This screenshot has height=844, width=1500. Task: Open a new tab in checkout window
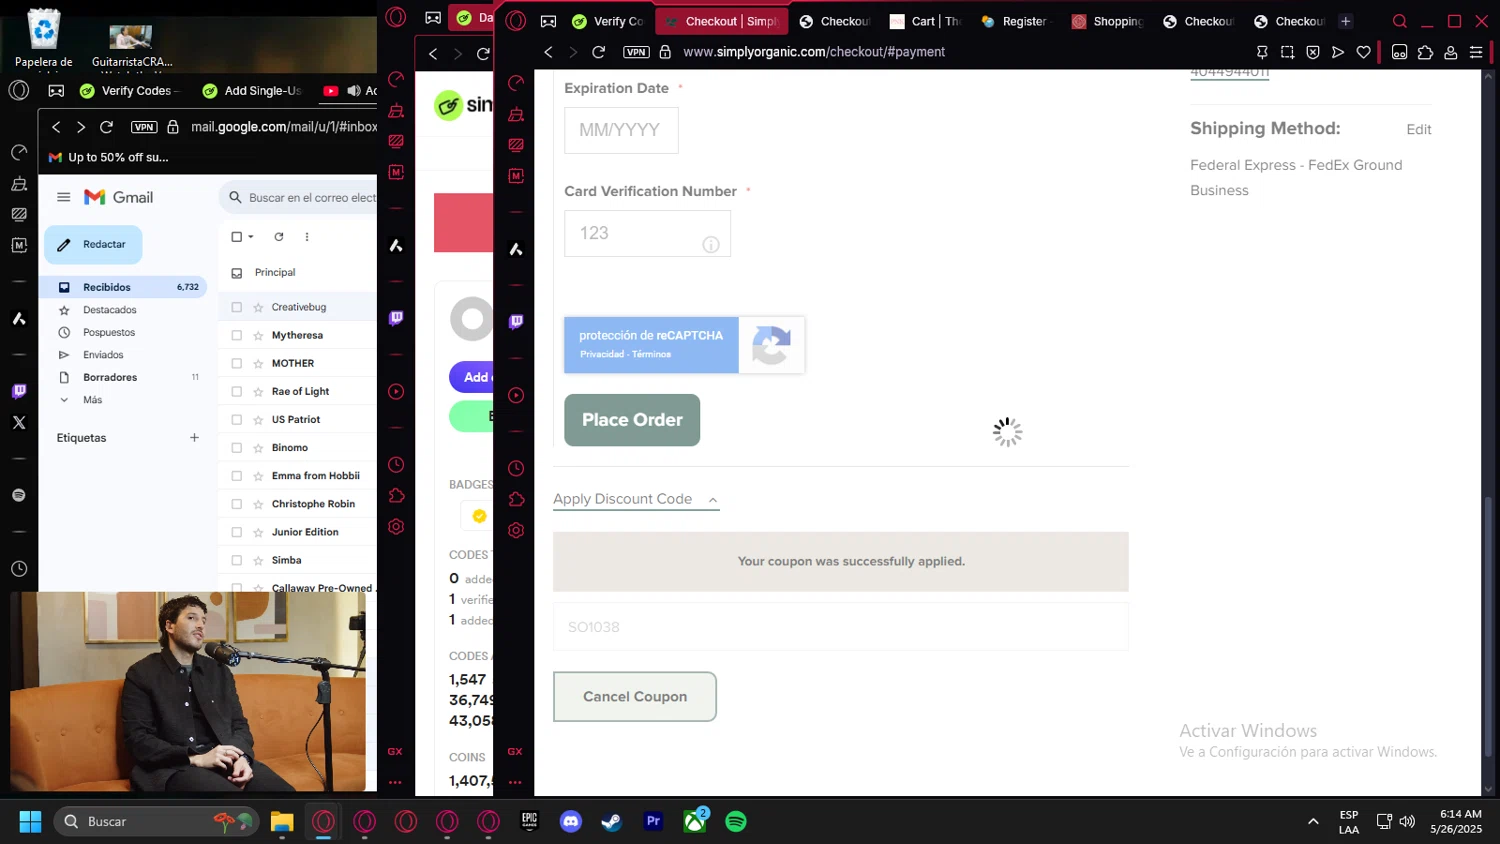[x=1346, y=21]
